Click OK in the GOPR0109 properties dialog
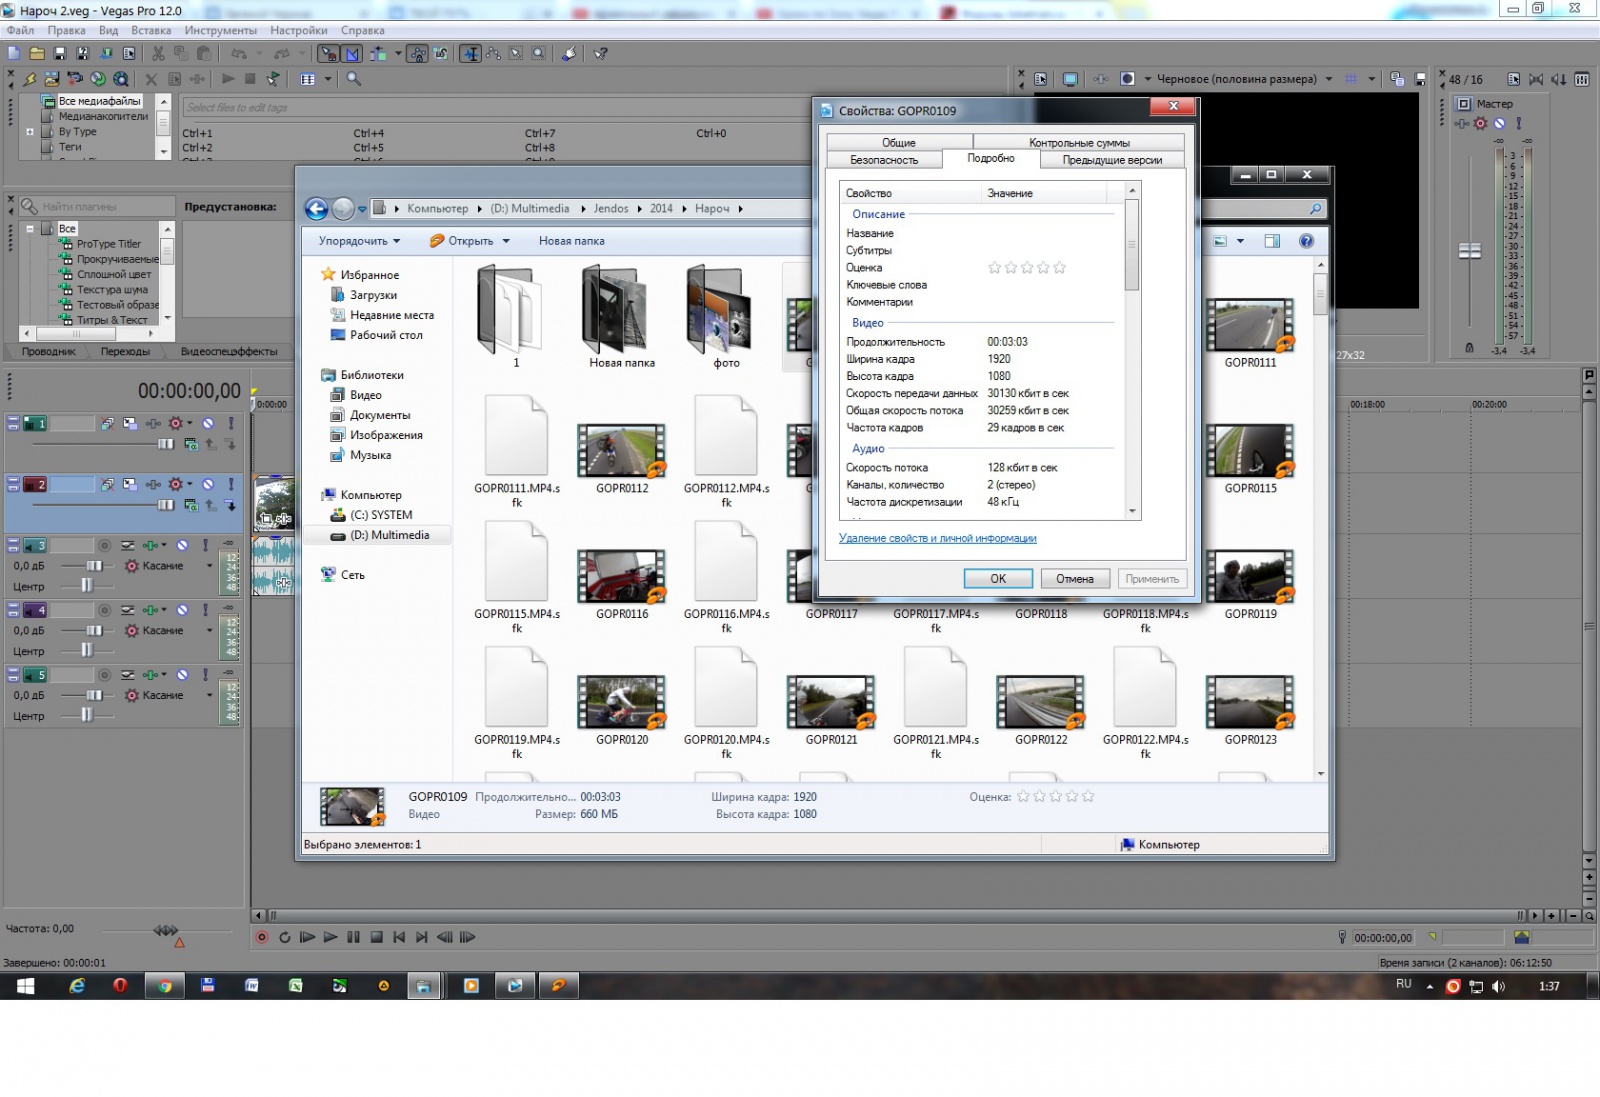This screenshot has height=1097, width=1600. tap(997, 579)
